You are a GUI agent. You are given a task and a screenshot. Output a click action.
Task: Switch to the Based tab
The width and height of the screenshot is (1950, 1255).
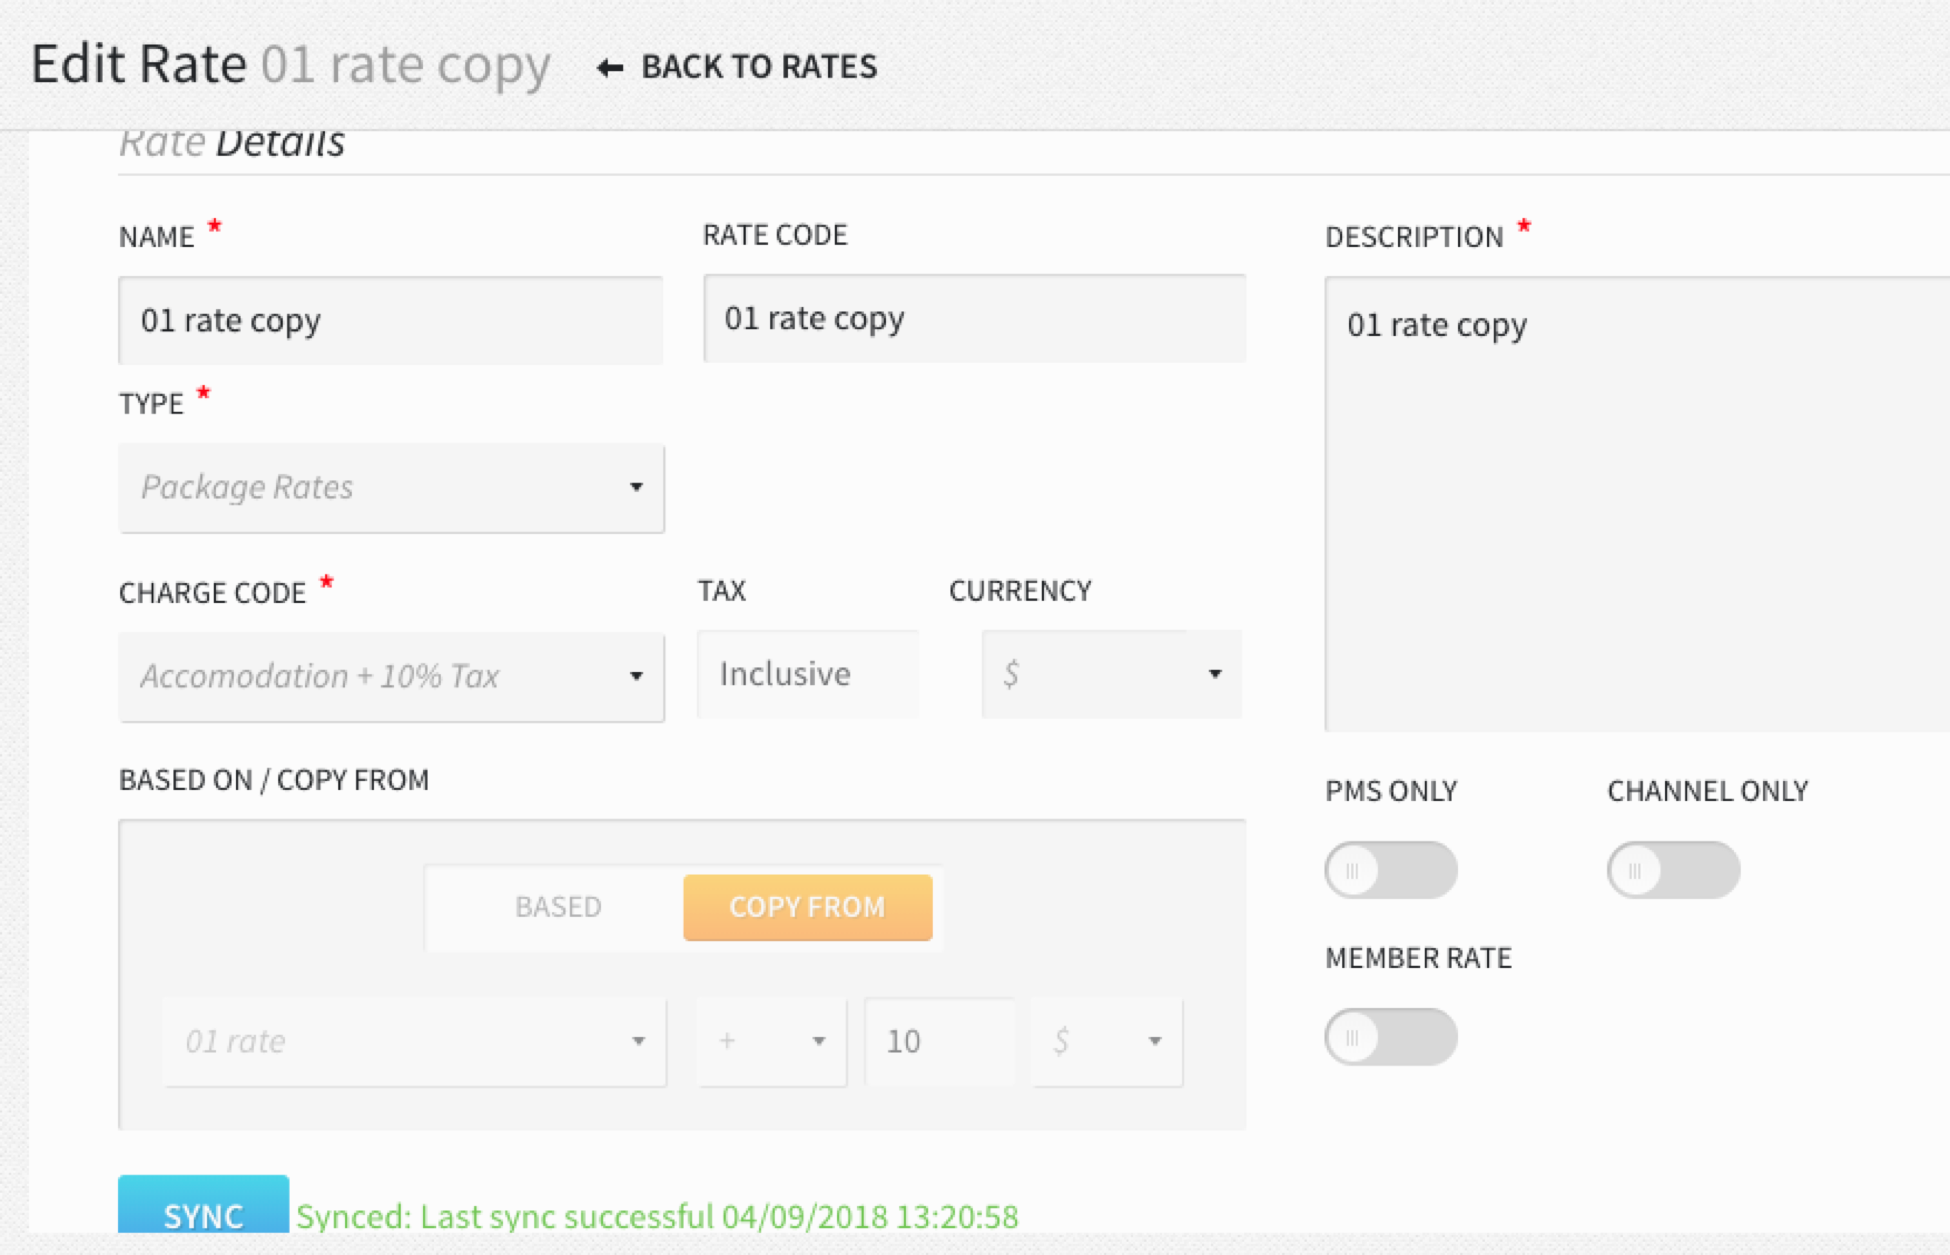click(558, 907)
